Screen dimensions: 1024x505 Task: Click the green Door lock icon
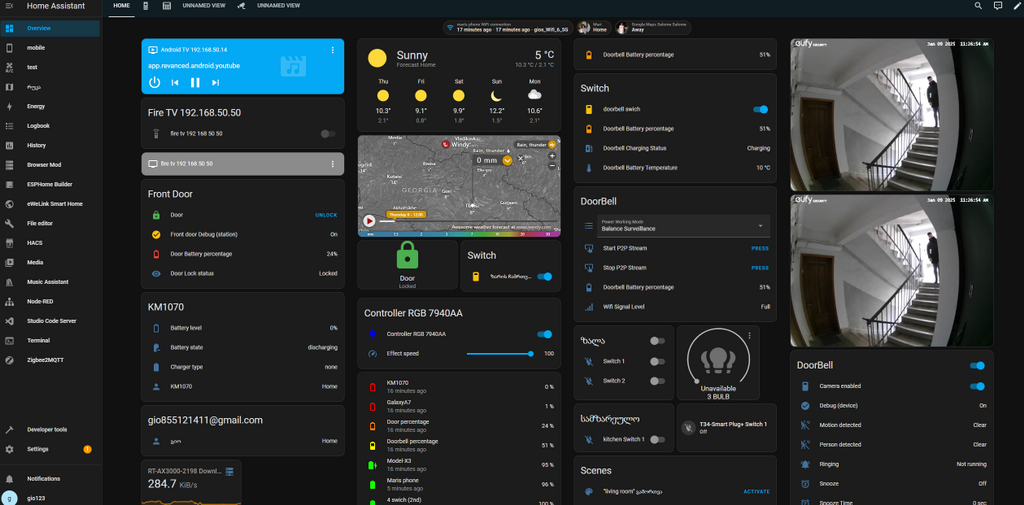407,255
